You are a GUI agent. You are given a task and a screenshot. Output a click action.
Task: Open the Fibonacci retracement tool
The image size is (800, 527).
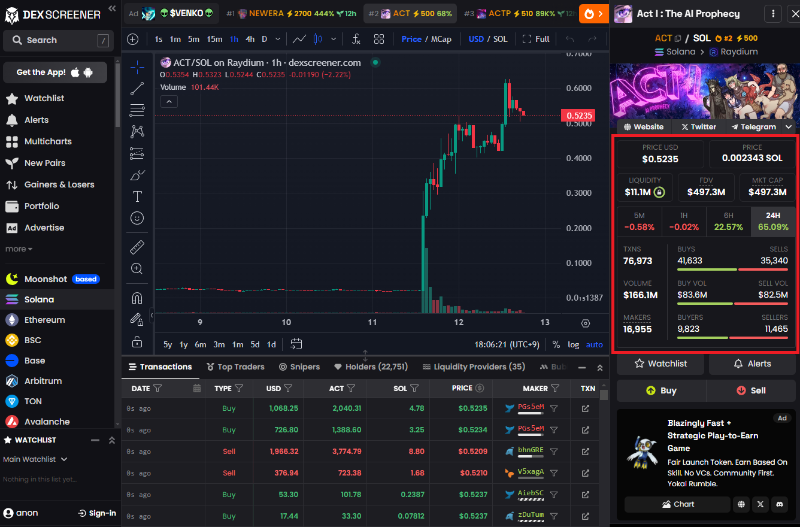click(137, 110)
